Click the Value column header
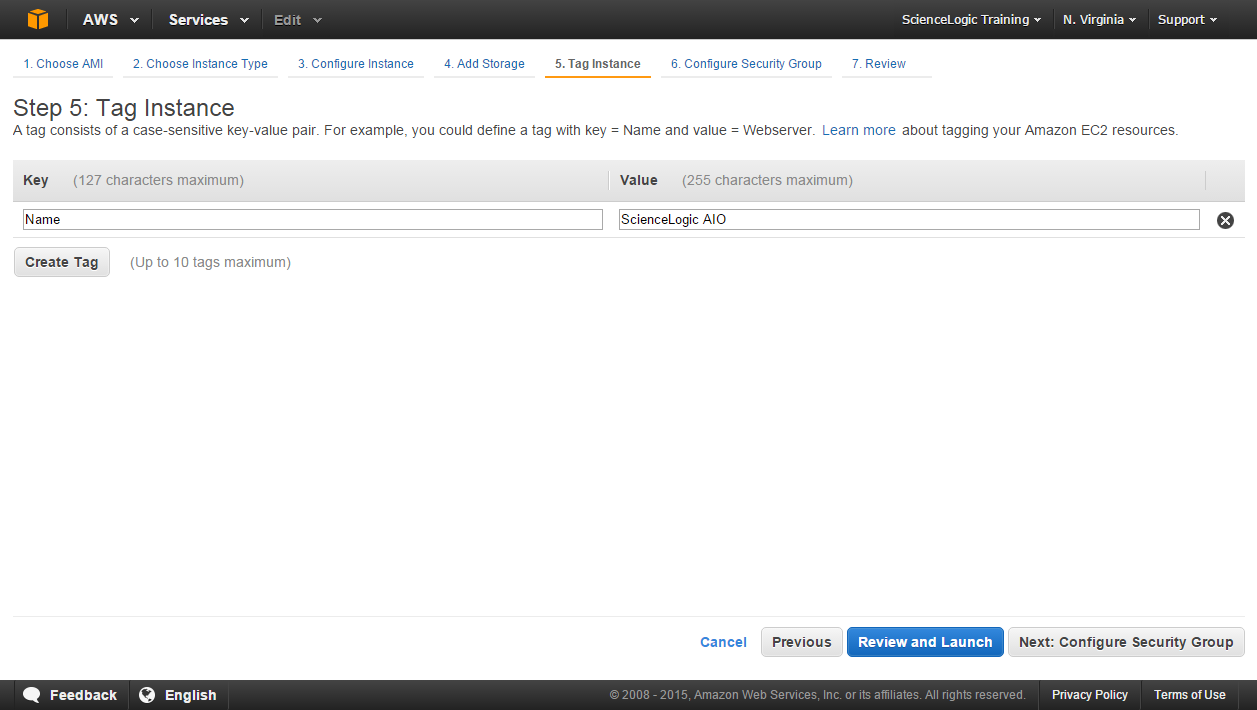Viewport: 1257px width, 710px height. pos(639,180)
